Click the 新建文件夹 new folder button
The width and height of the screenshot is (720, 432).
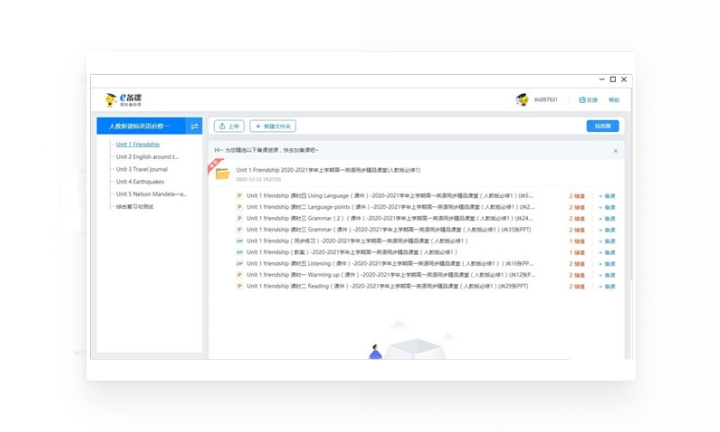272,126
